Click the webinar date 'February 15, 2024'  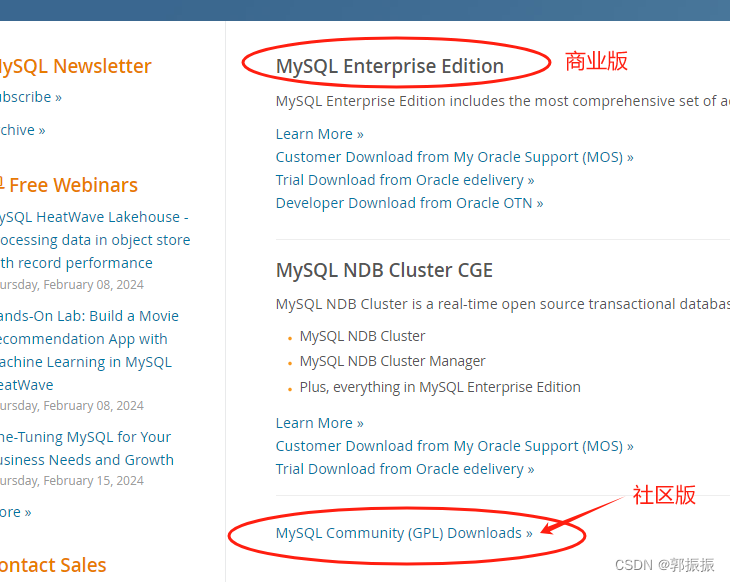tap(94, 481)
